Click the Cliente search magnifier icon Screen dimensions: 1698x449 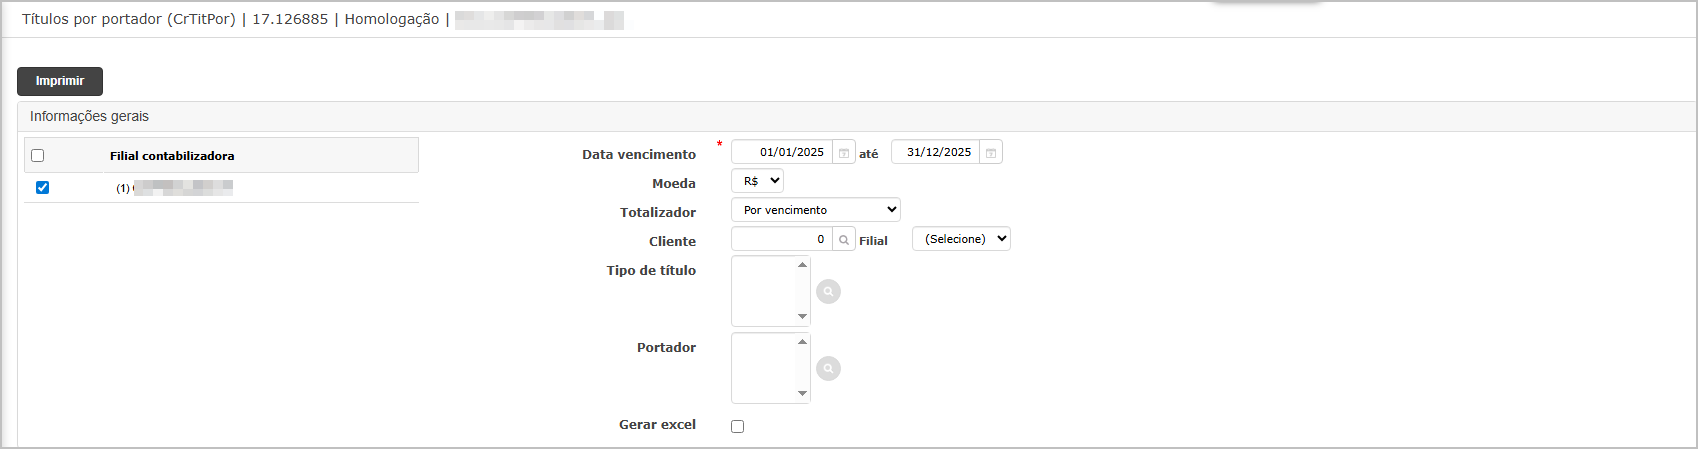click(x=844, y=240)
